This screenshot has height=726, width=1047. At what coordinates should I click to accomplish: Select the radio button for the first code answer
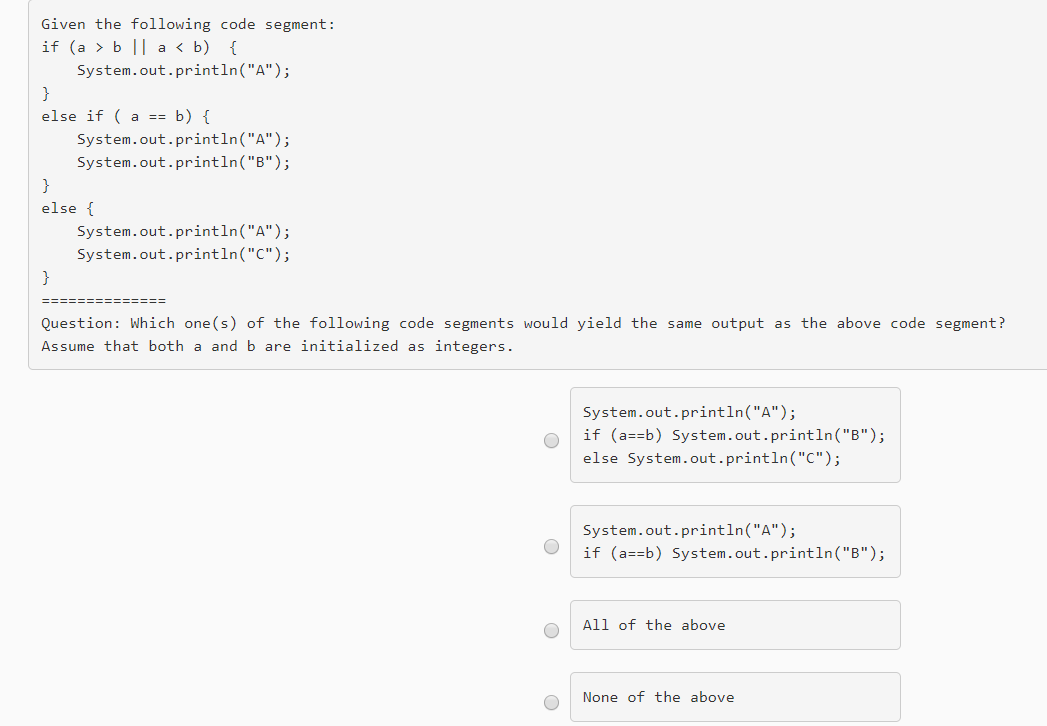pyautogui.click(x=551, y=440)
